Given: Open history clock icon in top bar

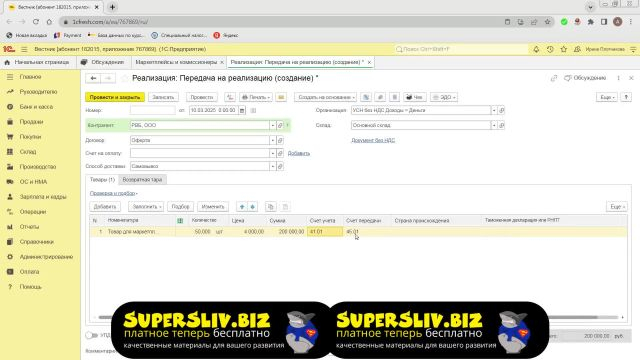Looking at the screenshot, I should [550, 49].
